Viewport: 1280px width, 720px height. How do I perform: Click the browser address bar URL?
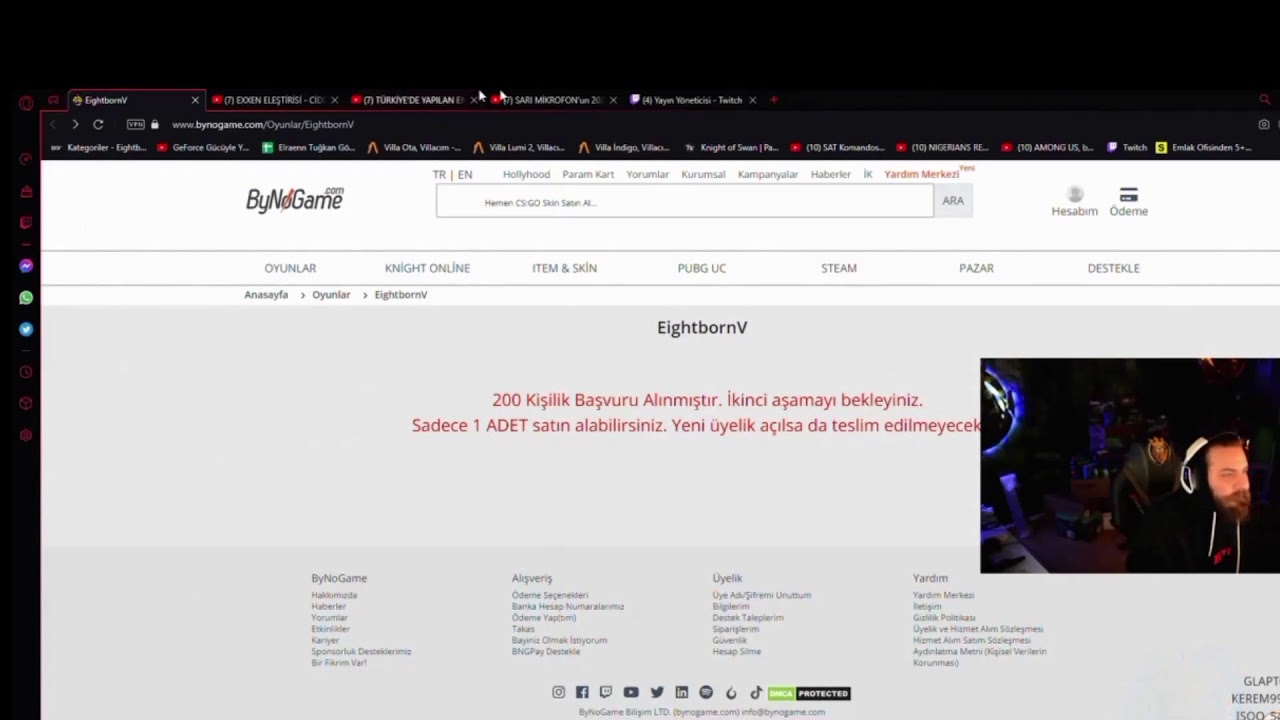tap(263, 124)
